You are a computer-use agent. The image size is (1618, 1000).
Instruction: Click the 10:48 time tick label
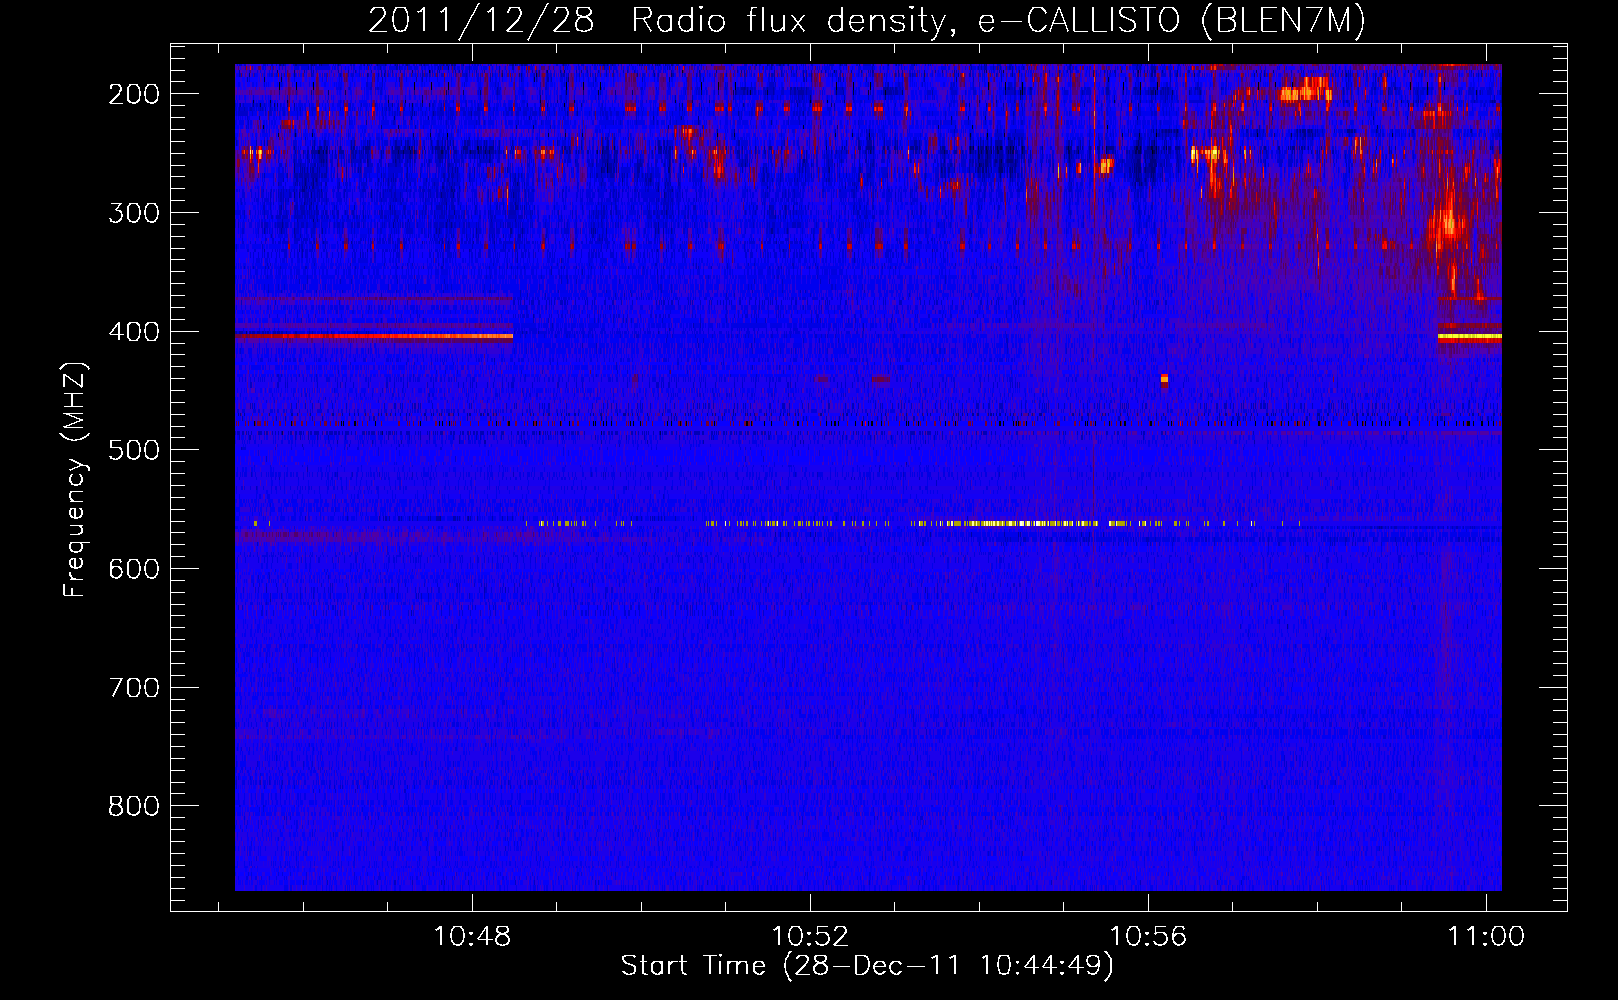472,936
